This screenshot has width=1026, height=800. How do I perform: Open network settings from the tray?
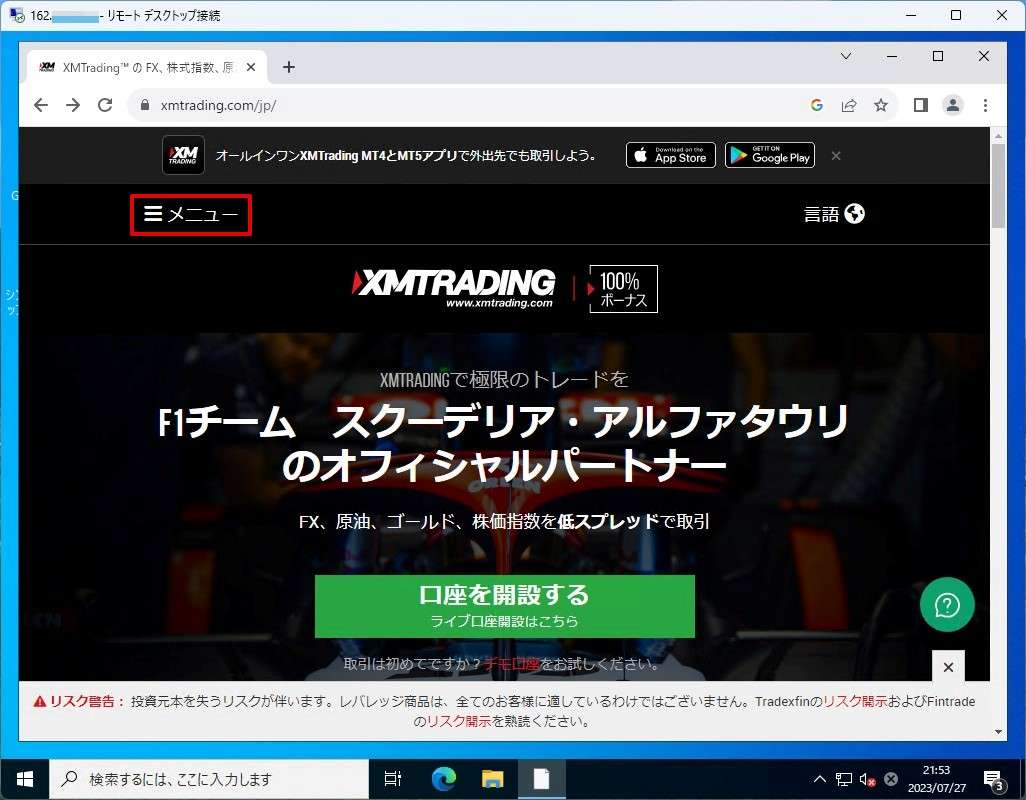point(843,779)
